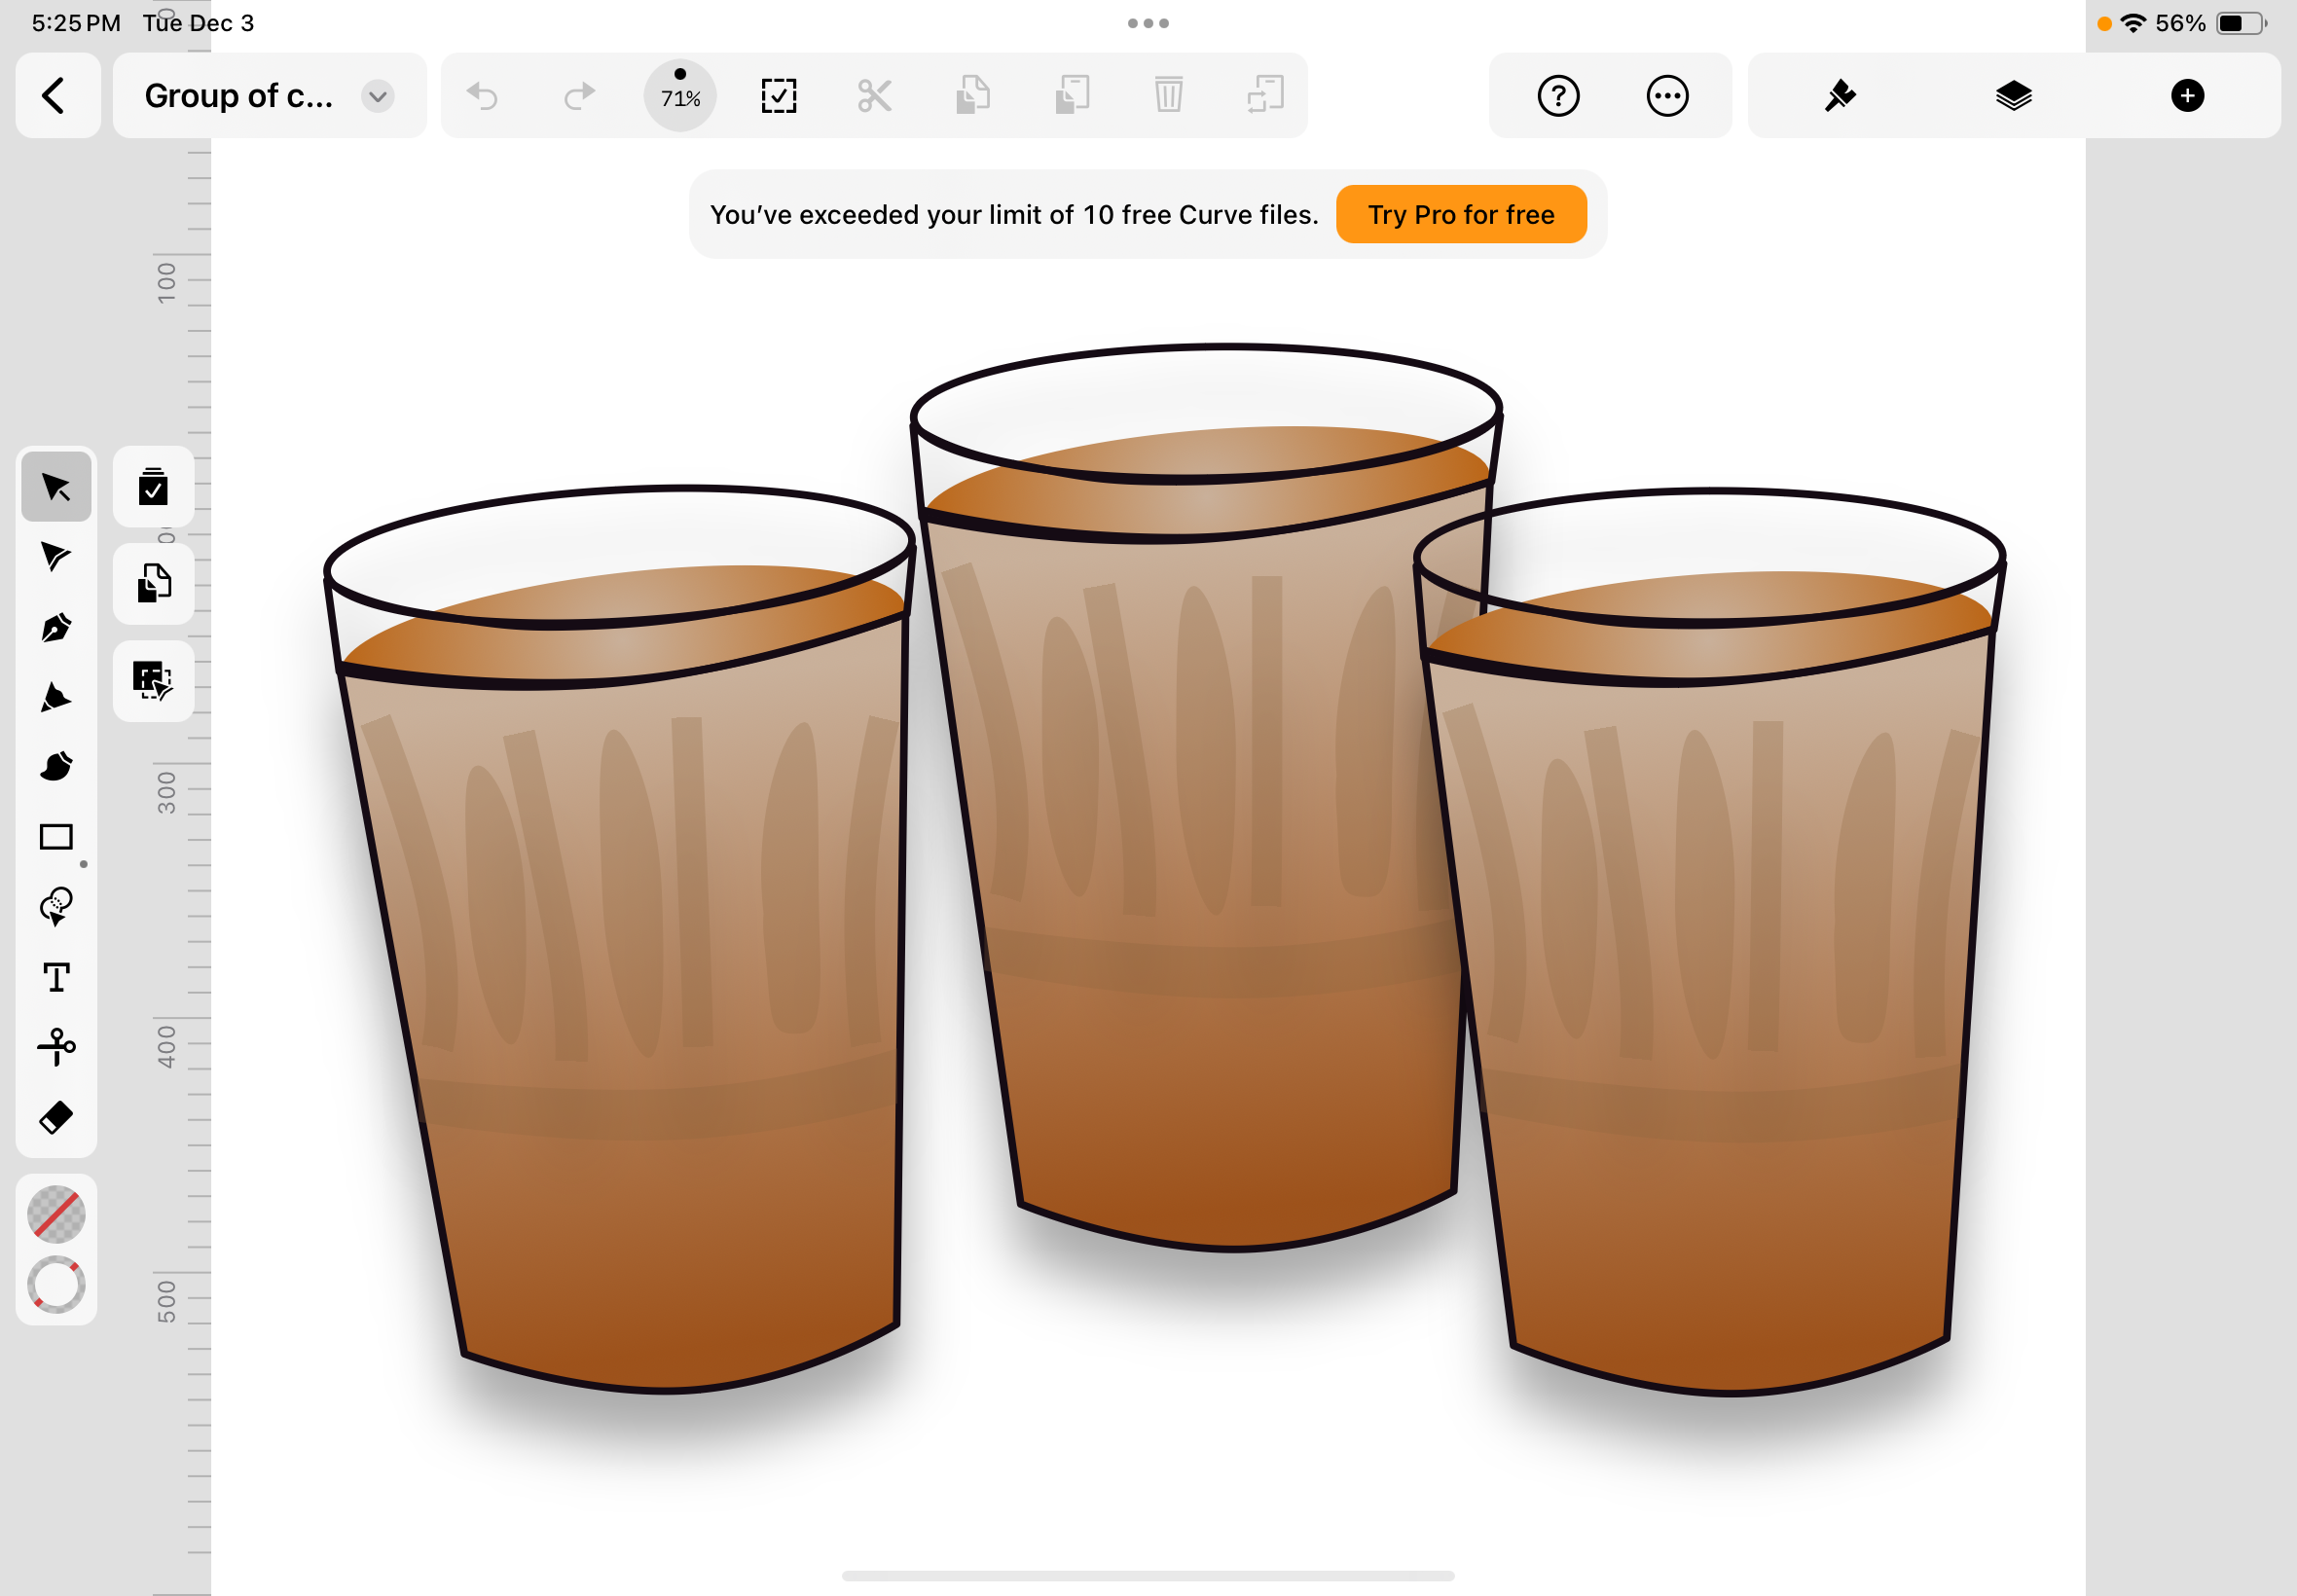The height and width of the screenshot is (1596, 2297).
Task: Open the add menu plus button
Action: (2187, 96)
